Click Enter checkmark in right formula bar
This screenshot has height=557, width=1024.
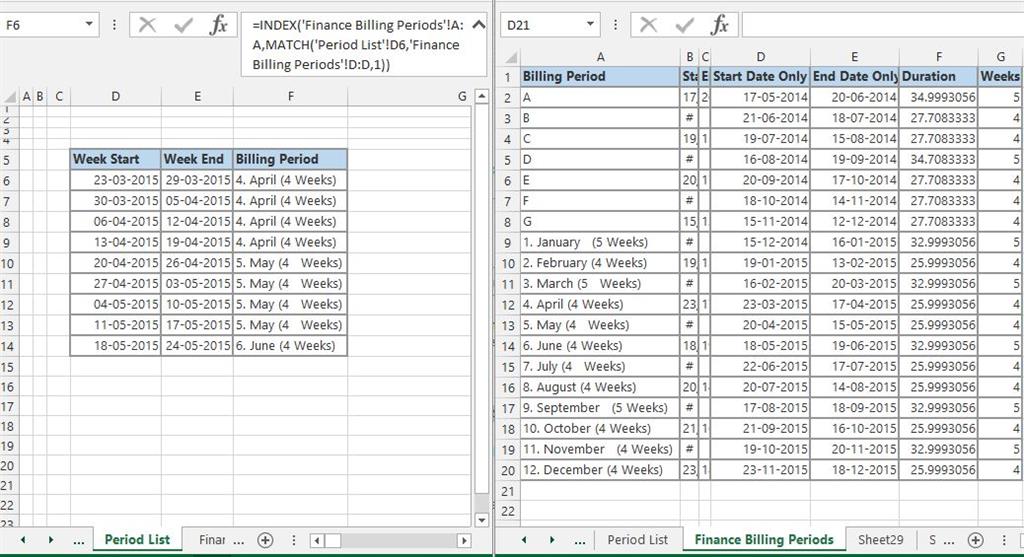[x=684, y=25]
